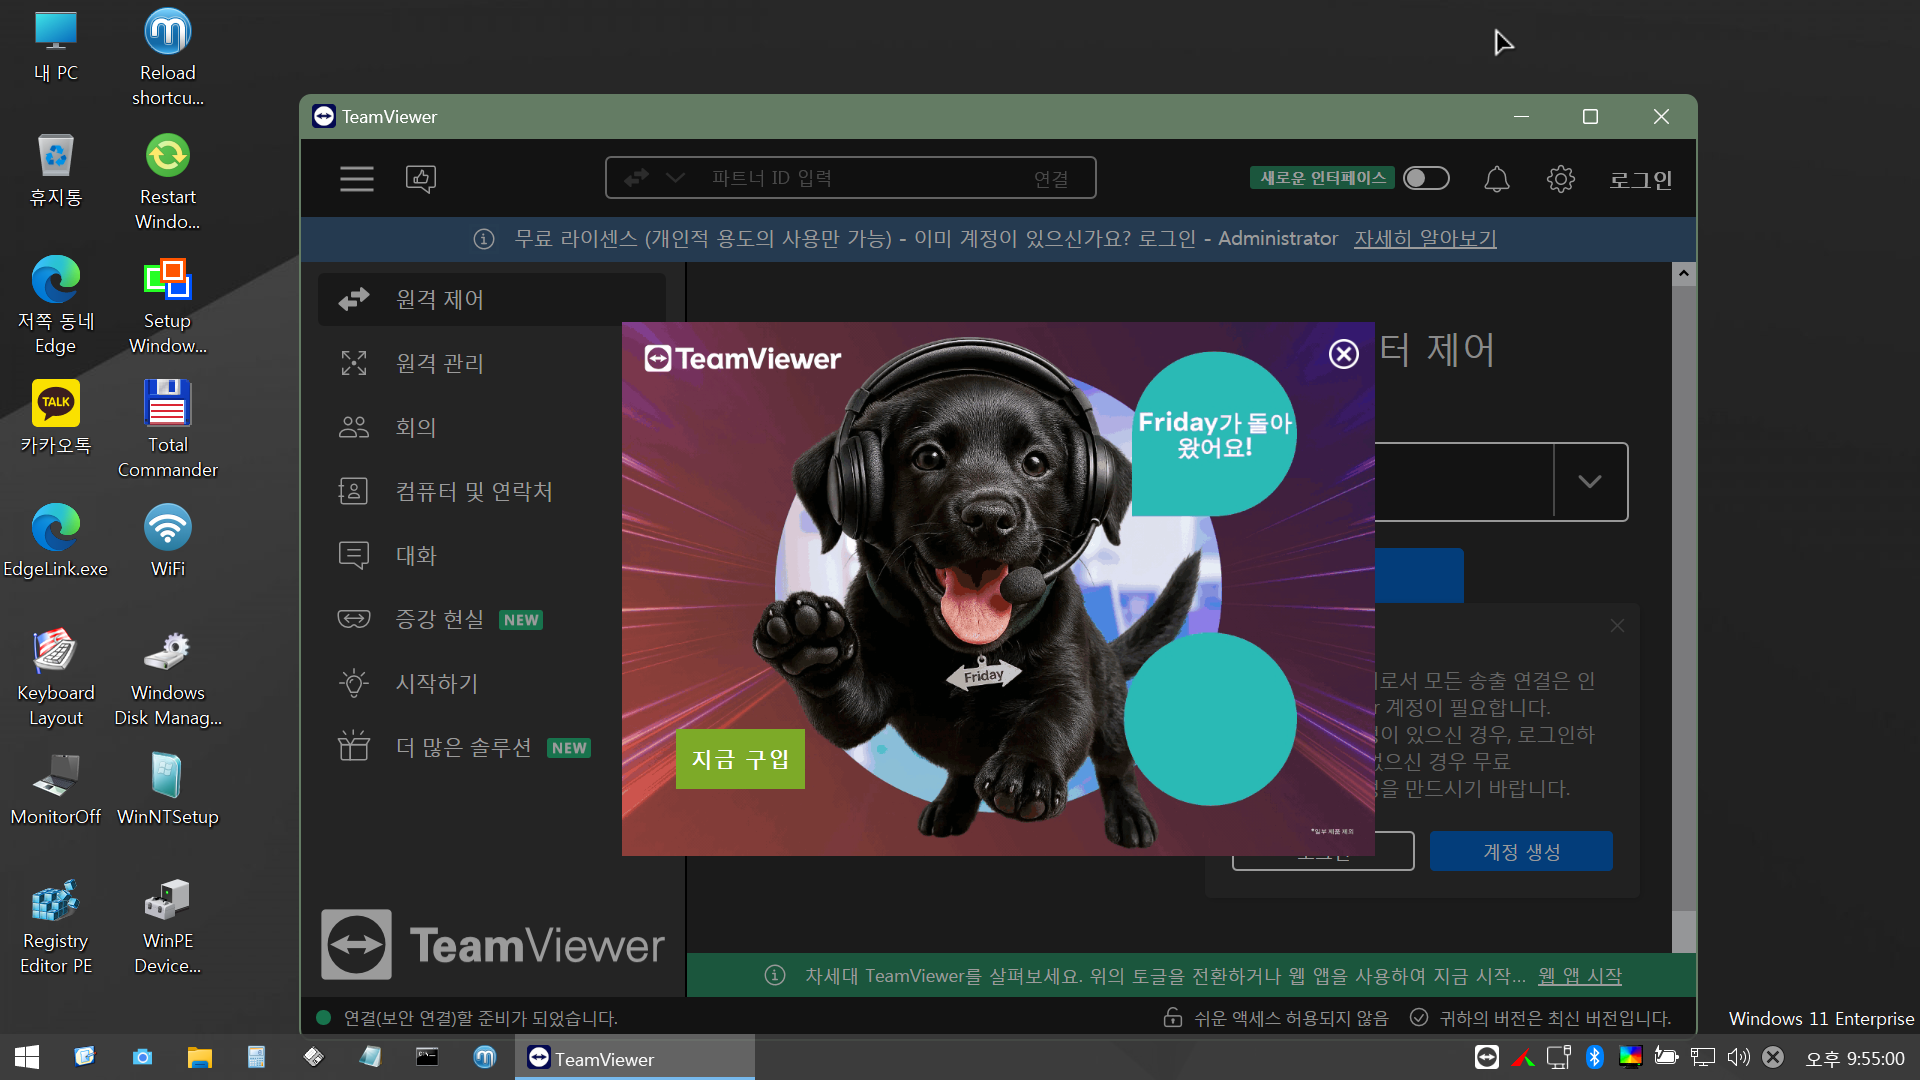Click the scroll-up arrow on the scrollbar

(x=1683, y=274)
